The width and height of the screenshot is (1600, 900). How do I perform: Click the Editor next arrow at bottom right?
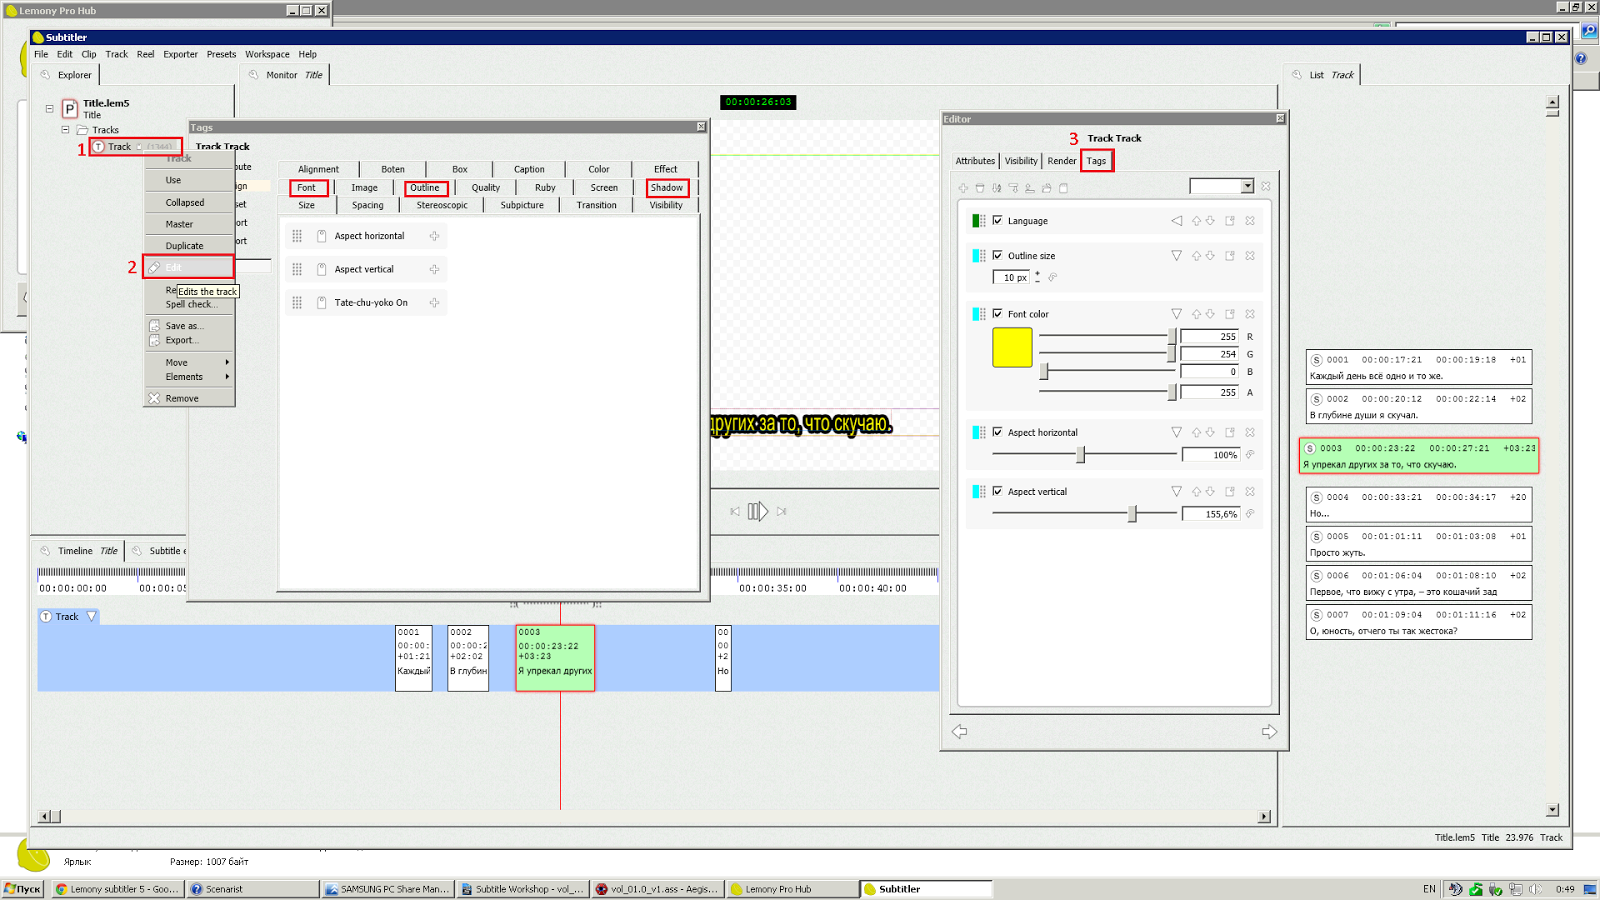coord(1269,732)
